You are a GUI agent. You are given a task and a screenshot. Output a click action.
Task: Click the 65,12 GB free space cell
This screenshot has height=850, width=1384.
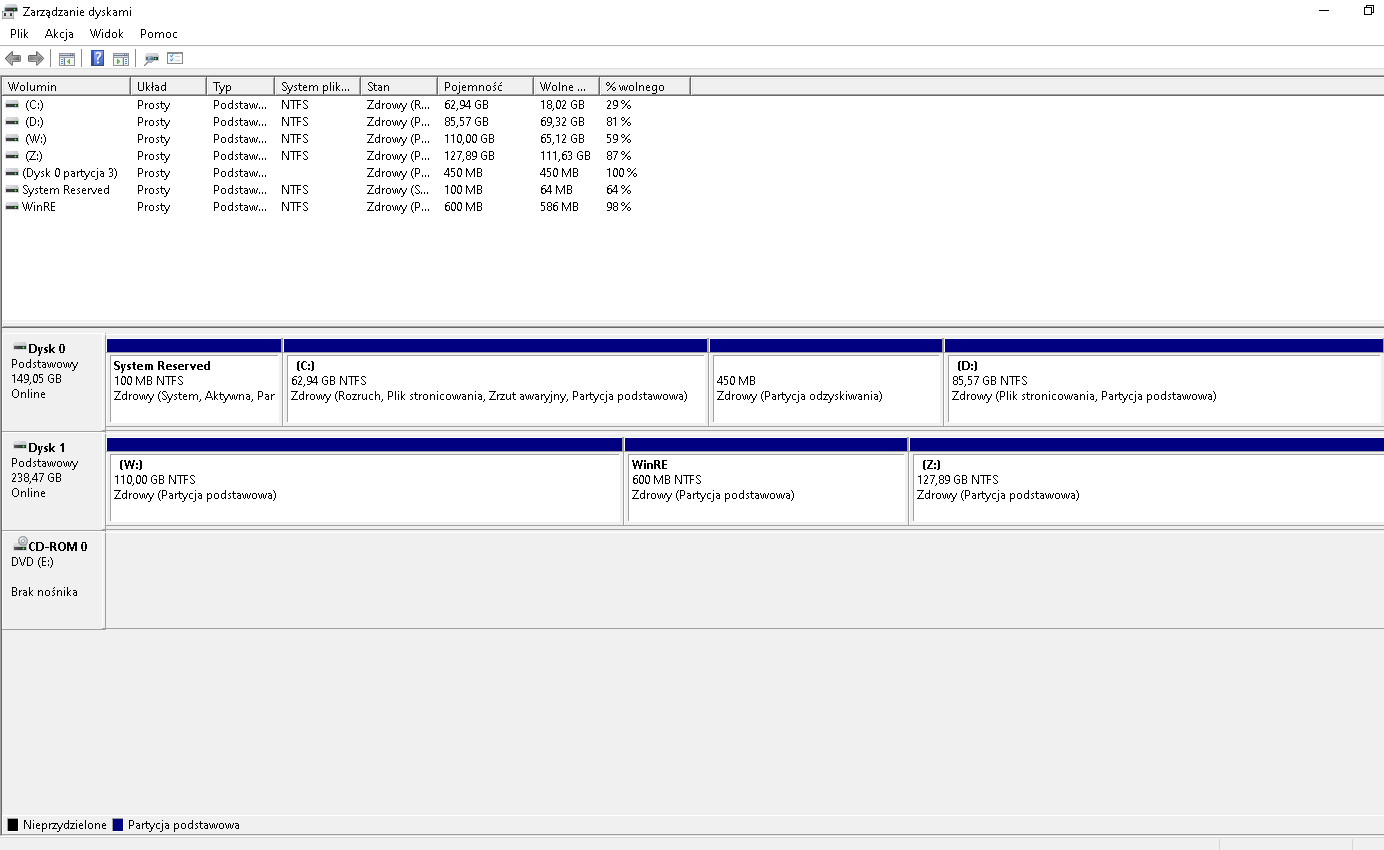tap(562, 139)
